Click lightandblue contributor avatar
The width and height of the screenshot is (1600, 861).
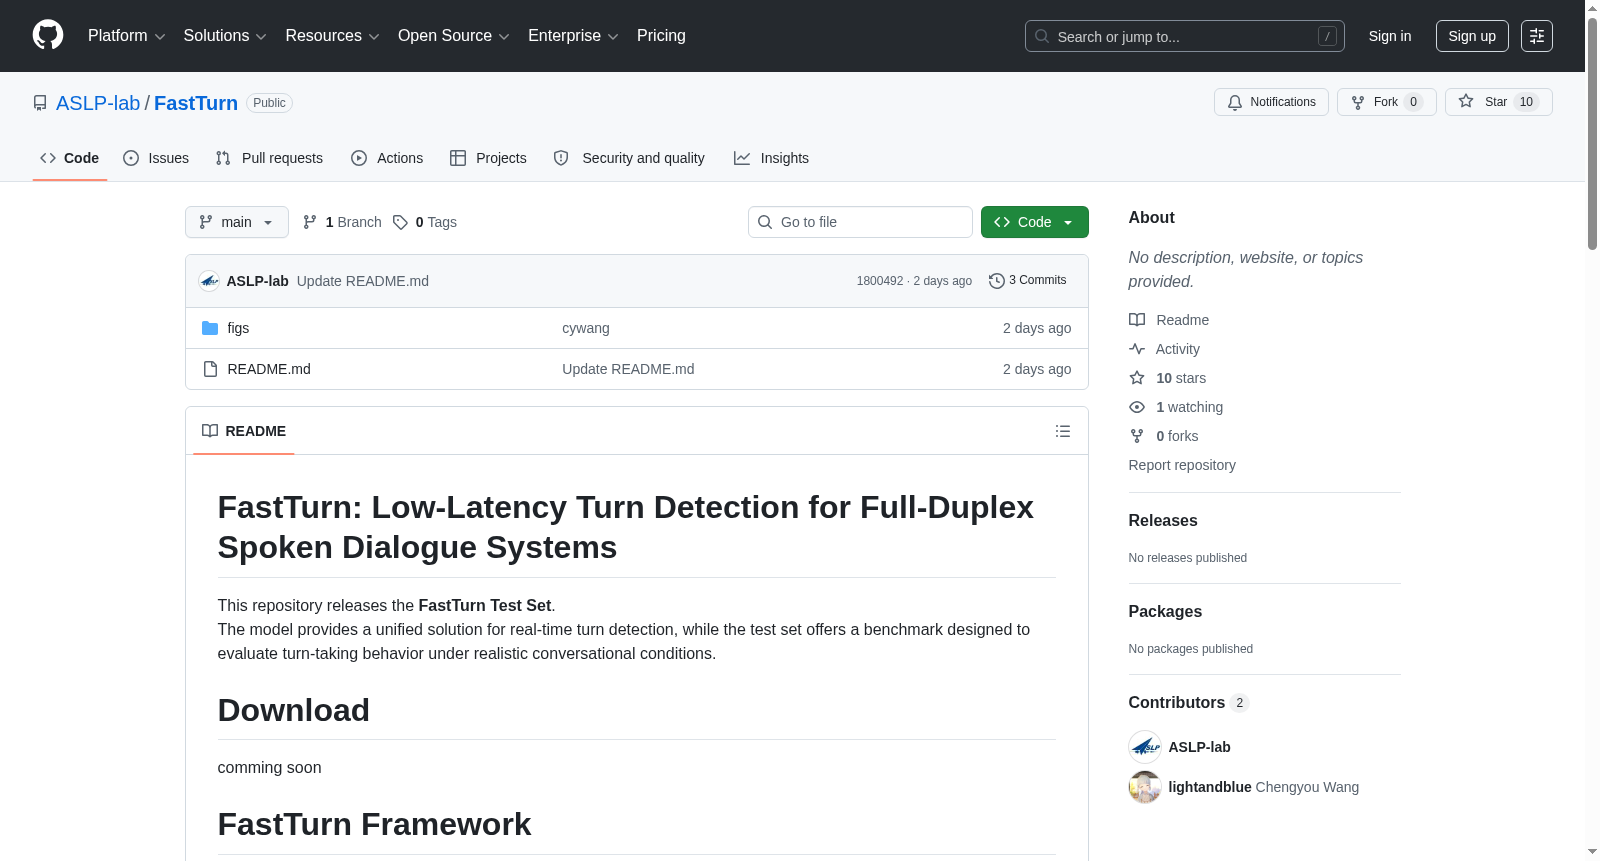click(1145, 787)
